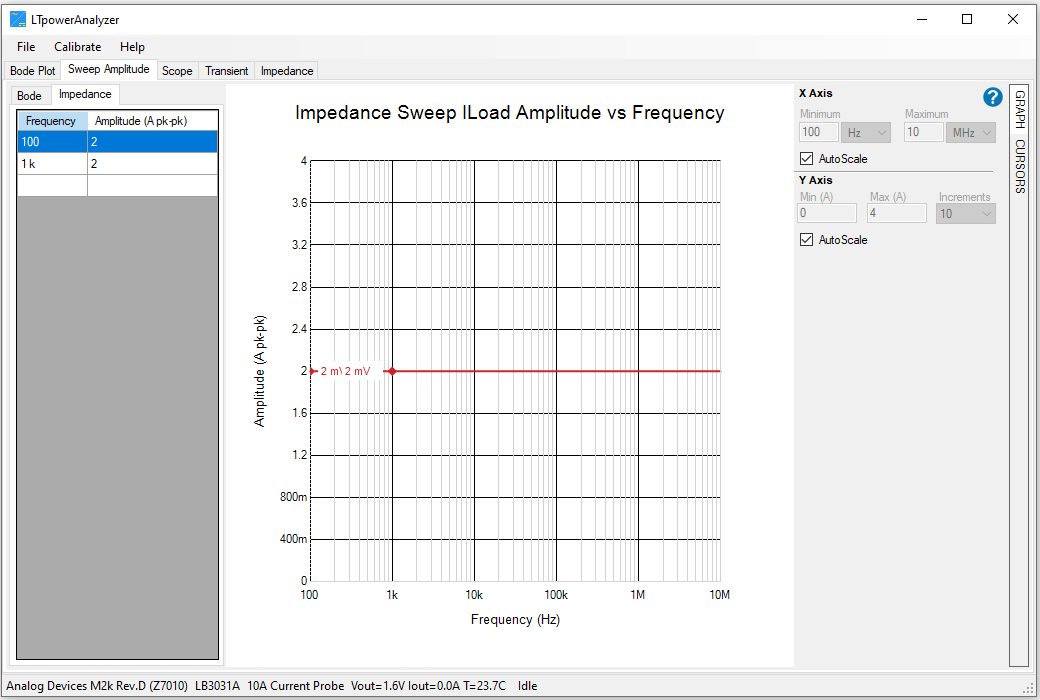Viewport: 1040px width, 700px height.
Task: Select the Transient tab
Action: click(226, 70)
